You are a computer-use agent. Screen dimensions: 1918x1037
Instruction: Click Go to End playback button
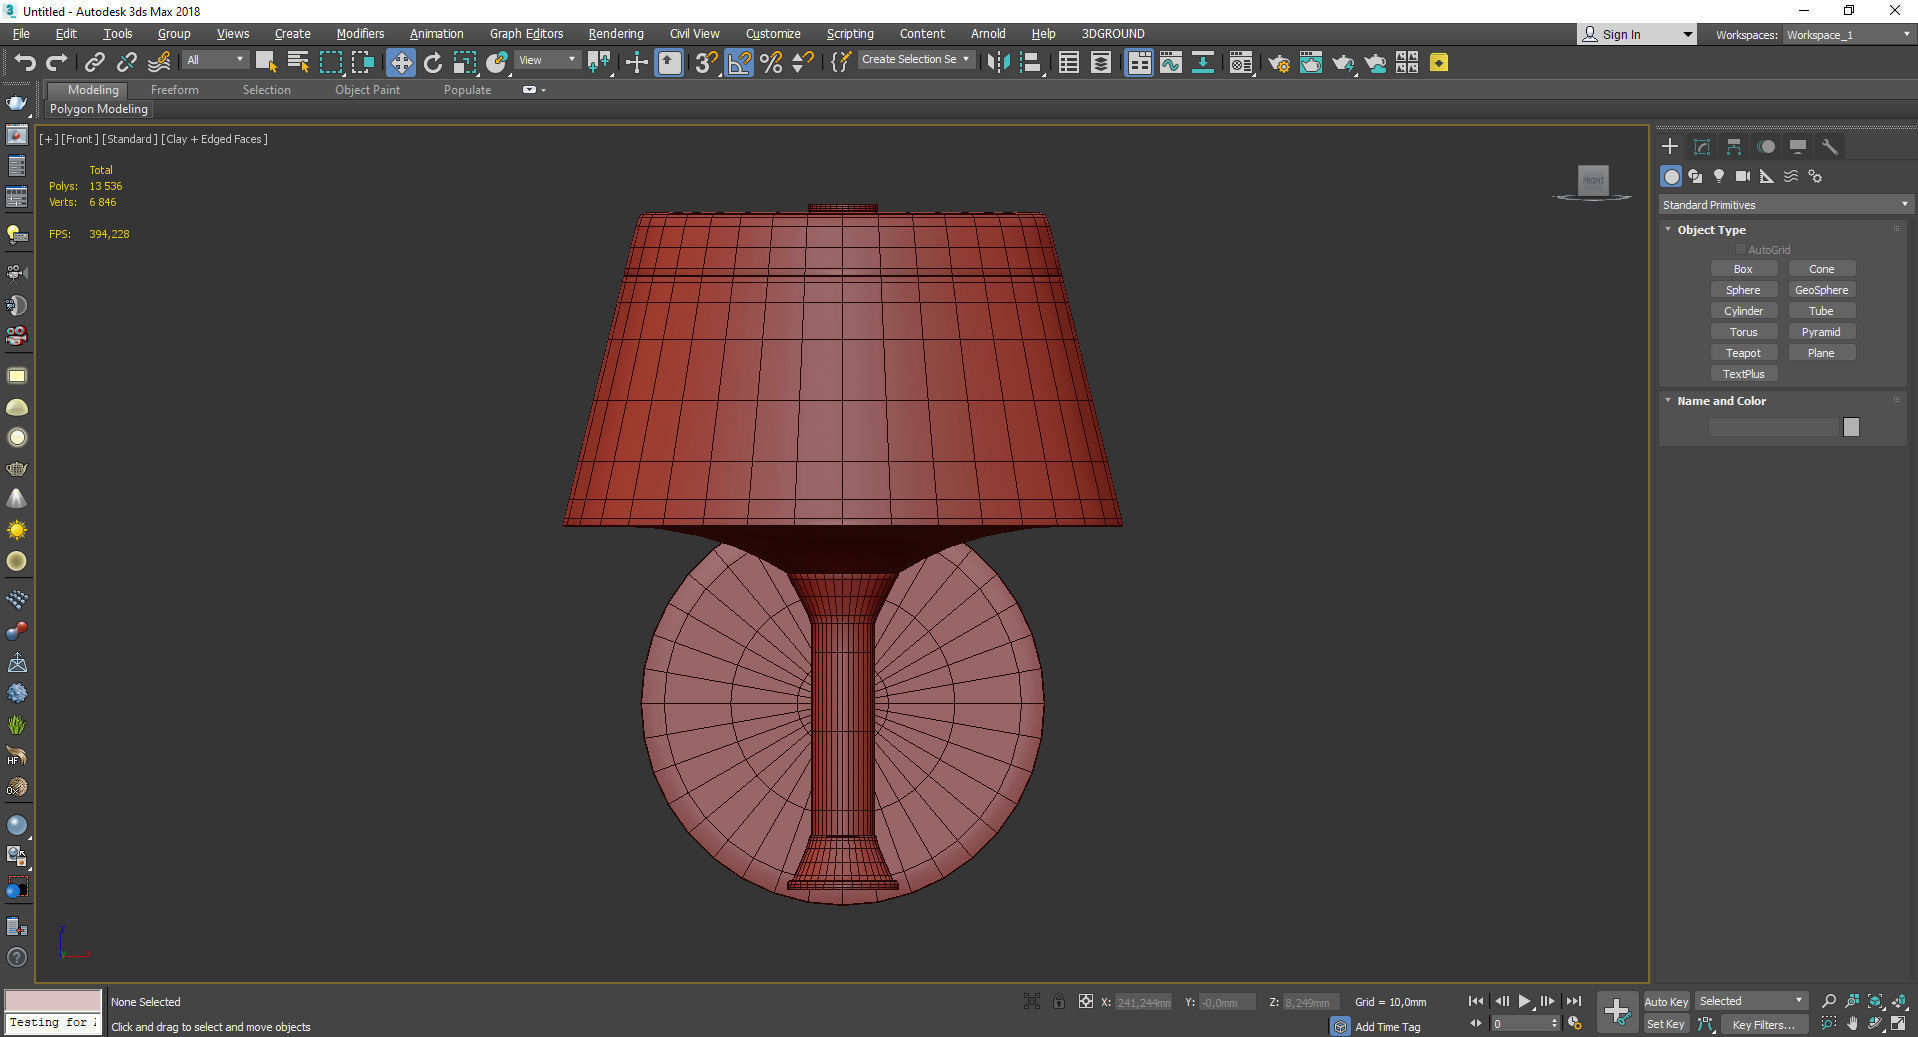point(1574,1001)
